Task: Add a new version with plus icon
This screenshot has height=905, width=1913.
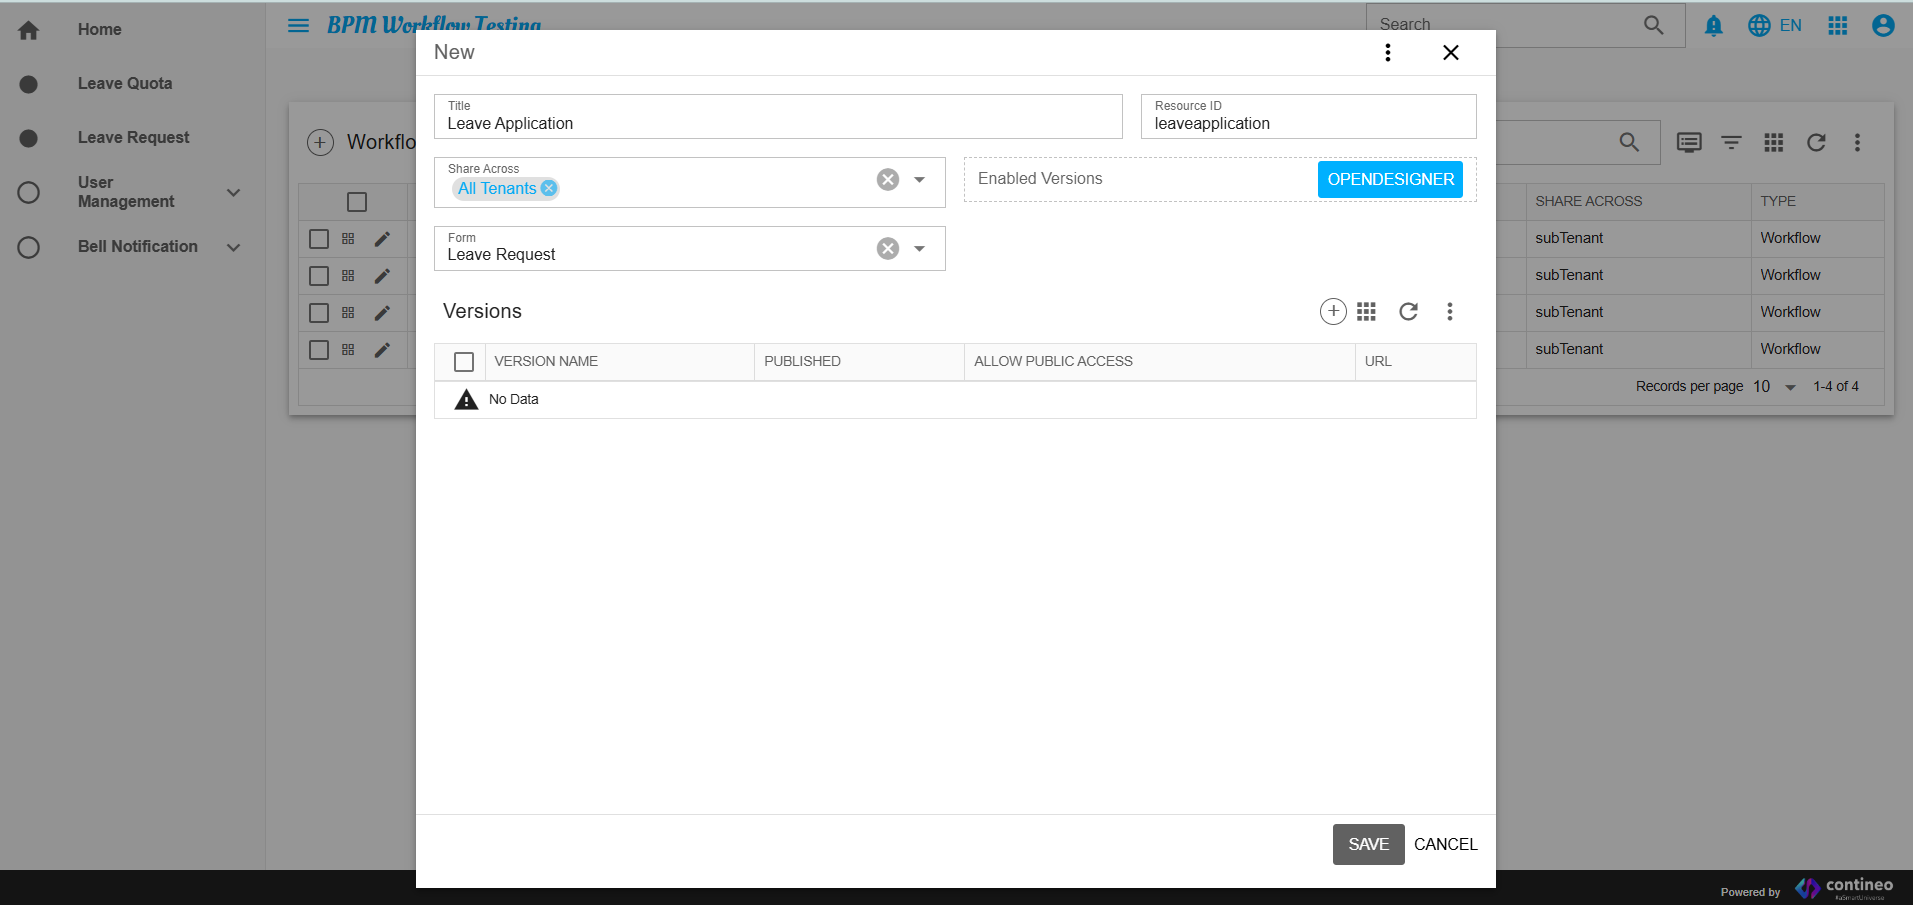Action: coord(1333,312)
